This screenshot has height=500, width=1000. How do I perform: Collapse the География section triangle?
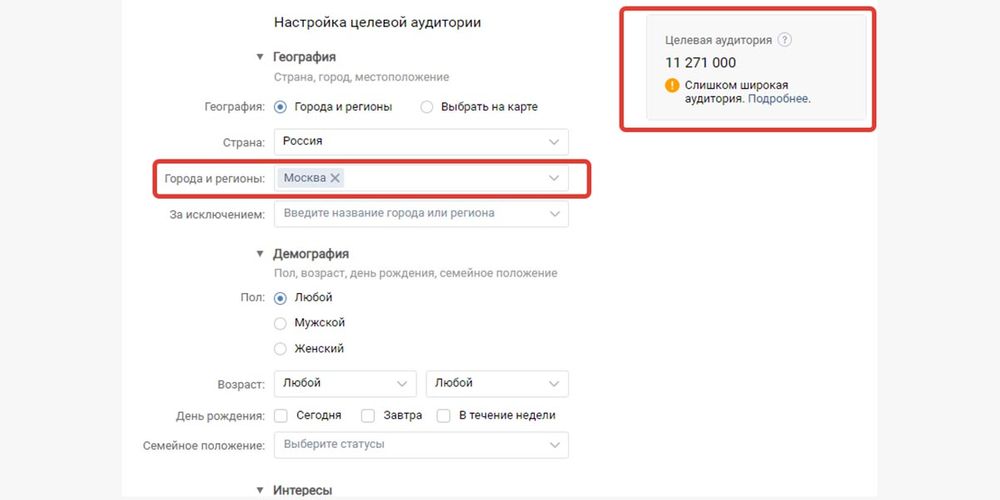tap(260, 57)
